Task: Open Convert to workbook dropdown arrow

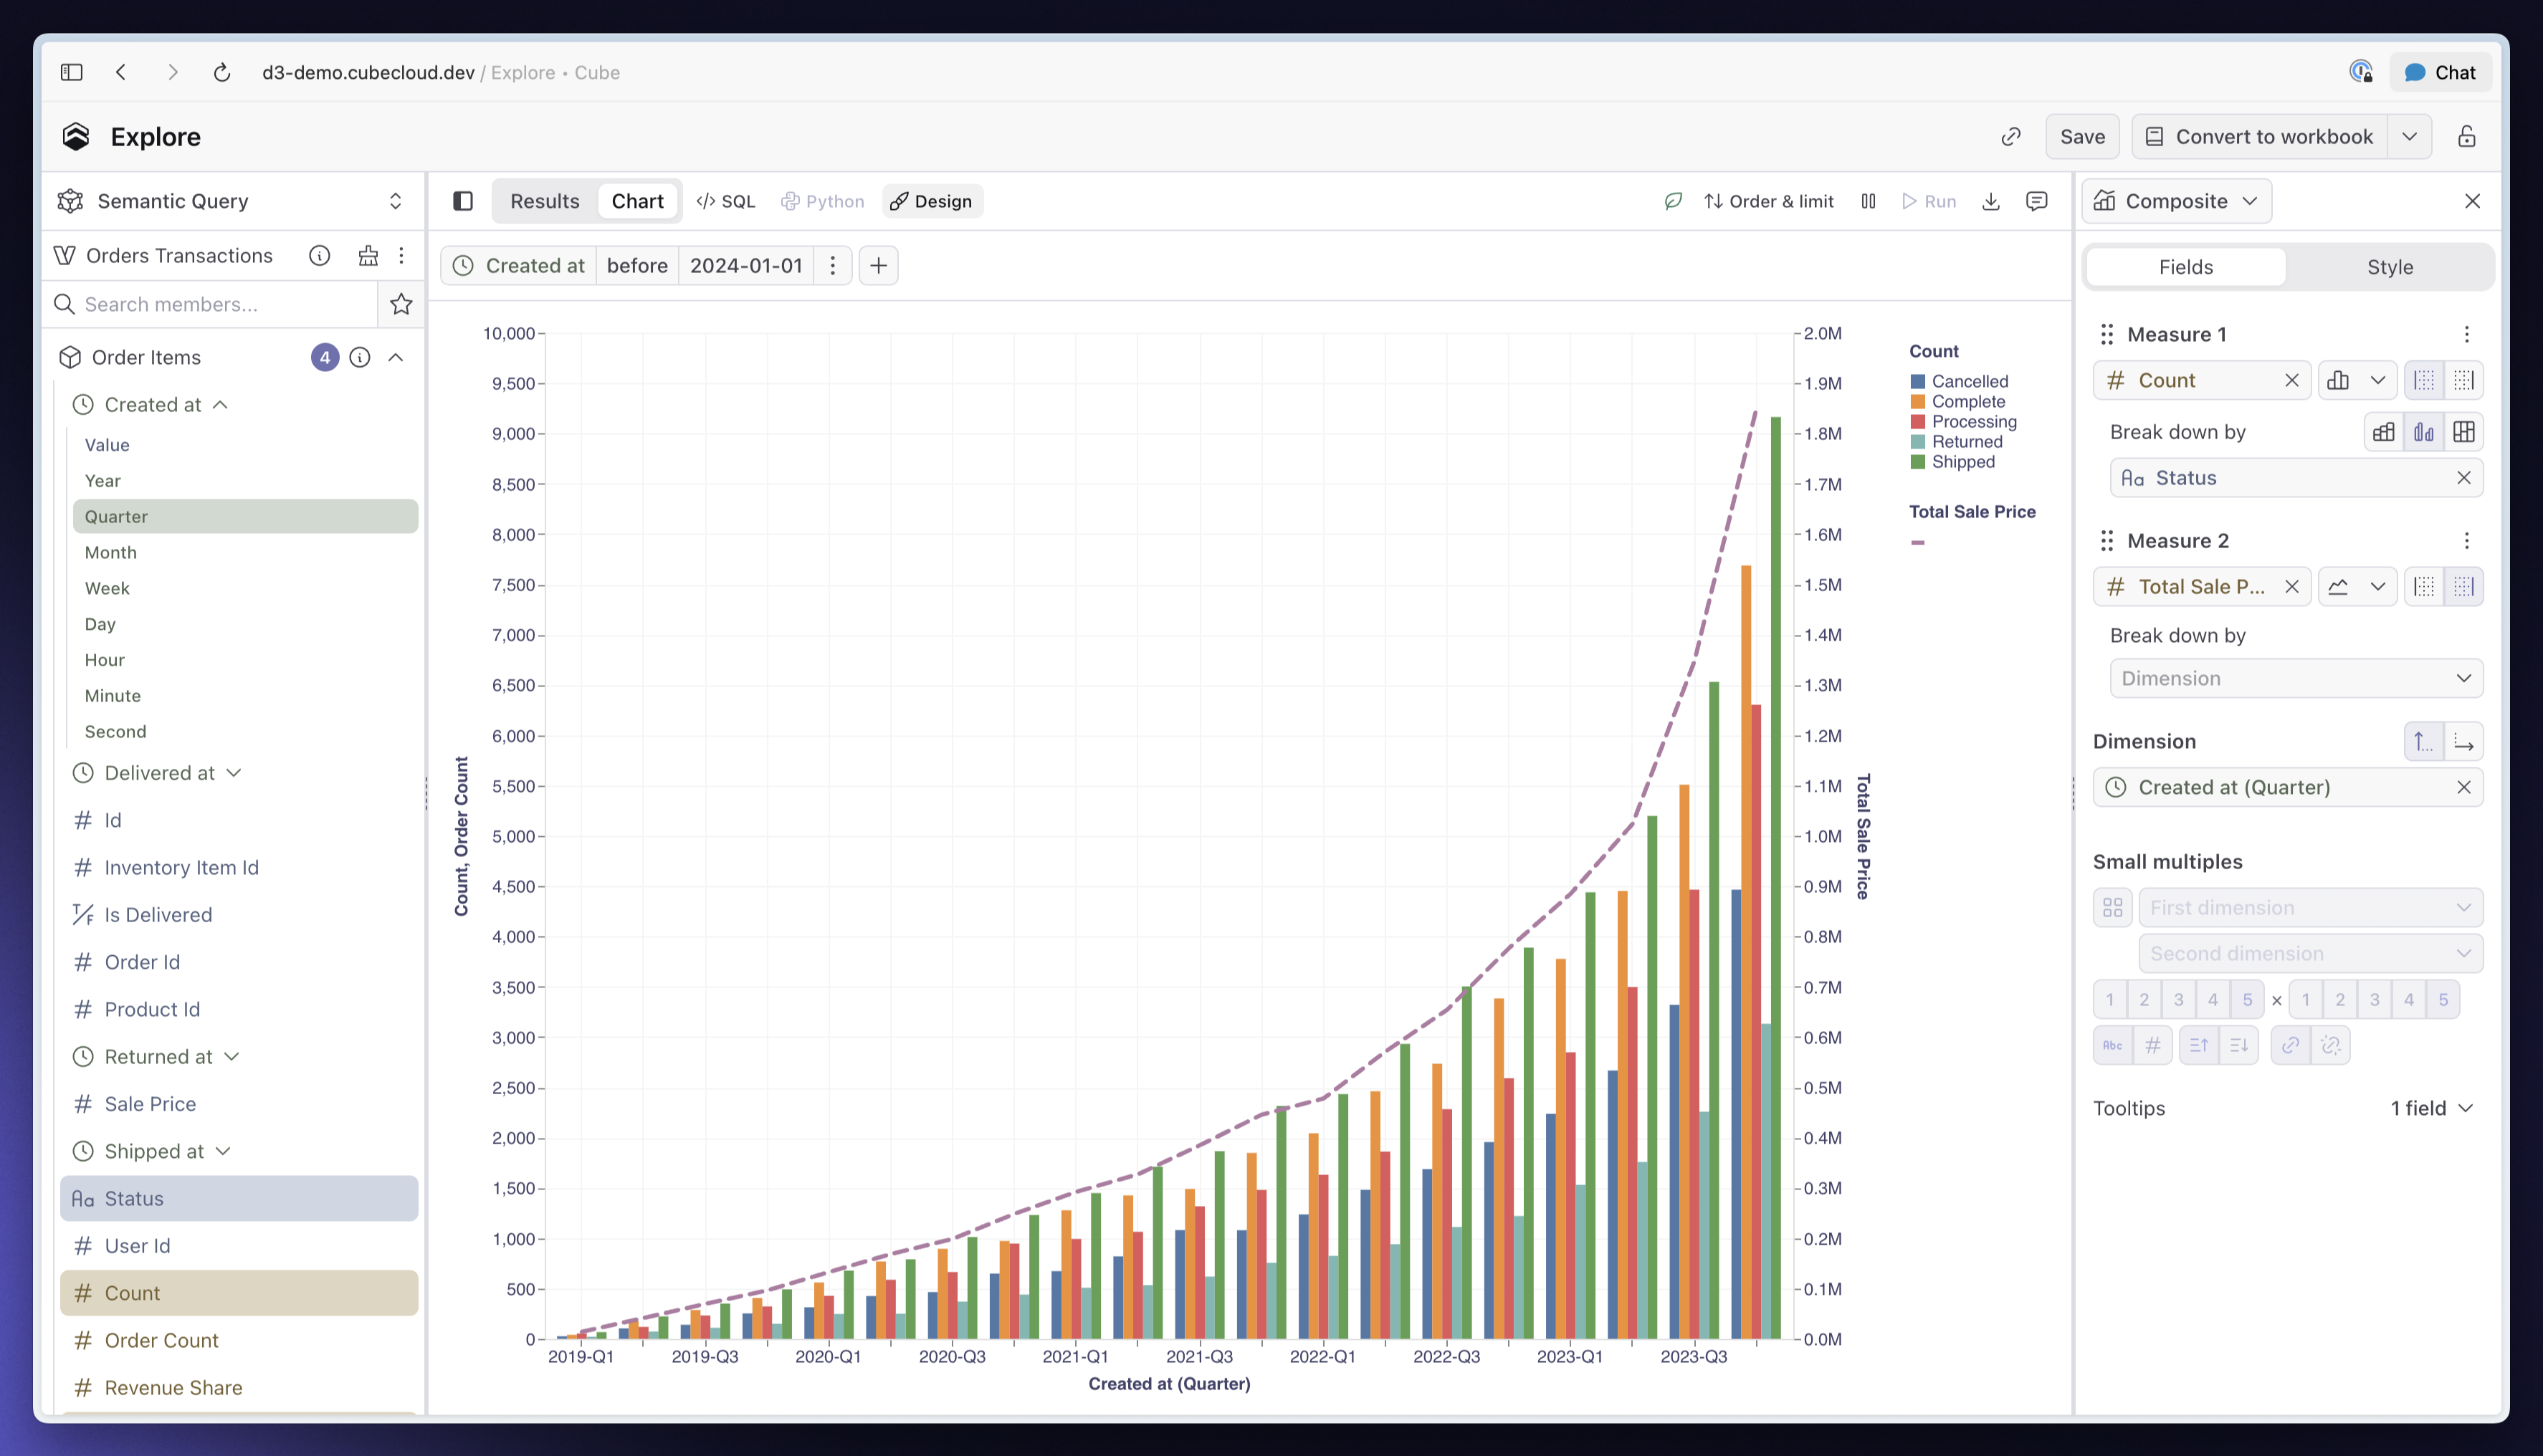Action: (2410, 137)
